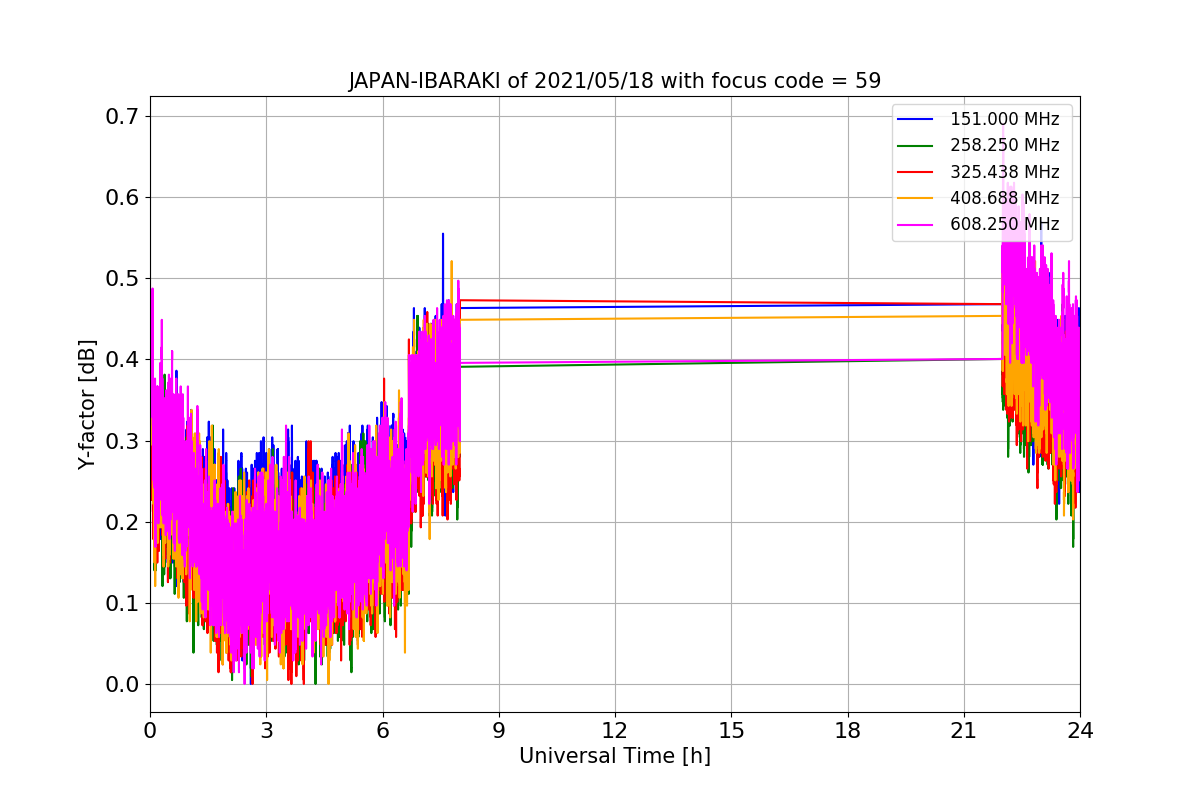Click the green line swatch in the legend
Screen dimensions: 1200x800
tap(917, 146)
